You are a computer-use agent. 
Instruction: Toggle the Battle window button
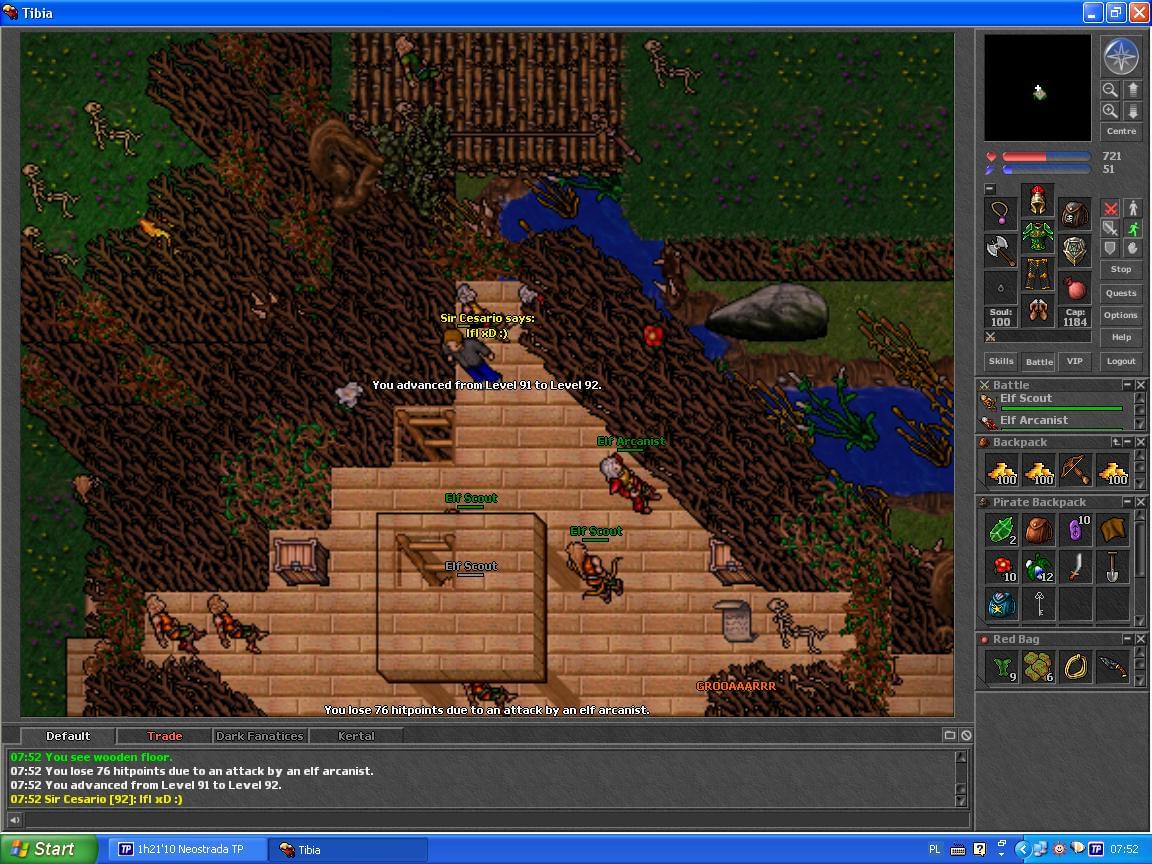click(1039, 361)
